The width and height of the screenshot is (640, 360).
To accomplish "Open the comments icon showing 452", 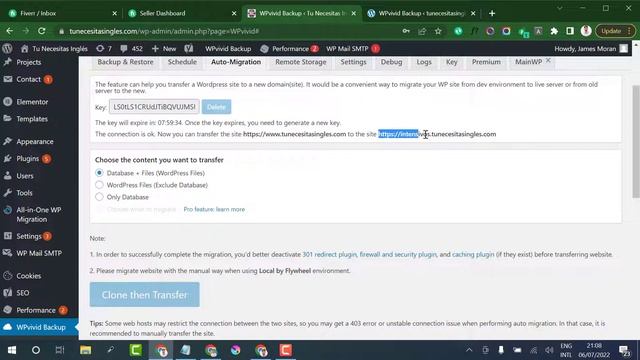I will point(131,49).
